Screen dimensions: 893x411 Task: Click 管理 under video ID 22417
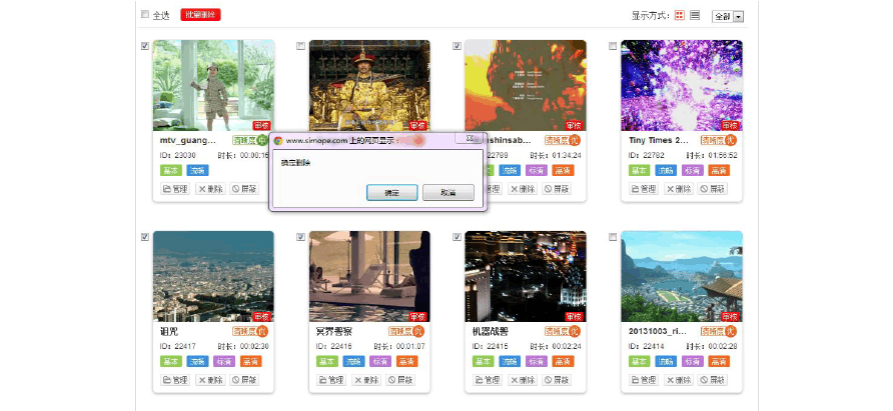point(175,380)
